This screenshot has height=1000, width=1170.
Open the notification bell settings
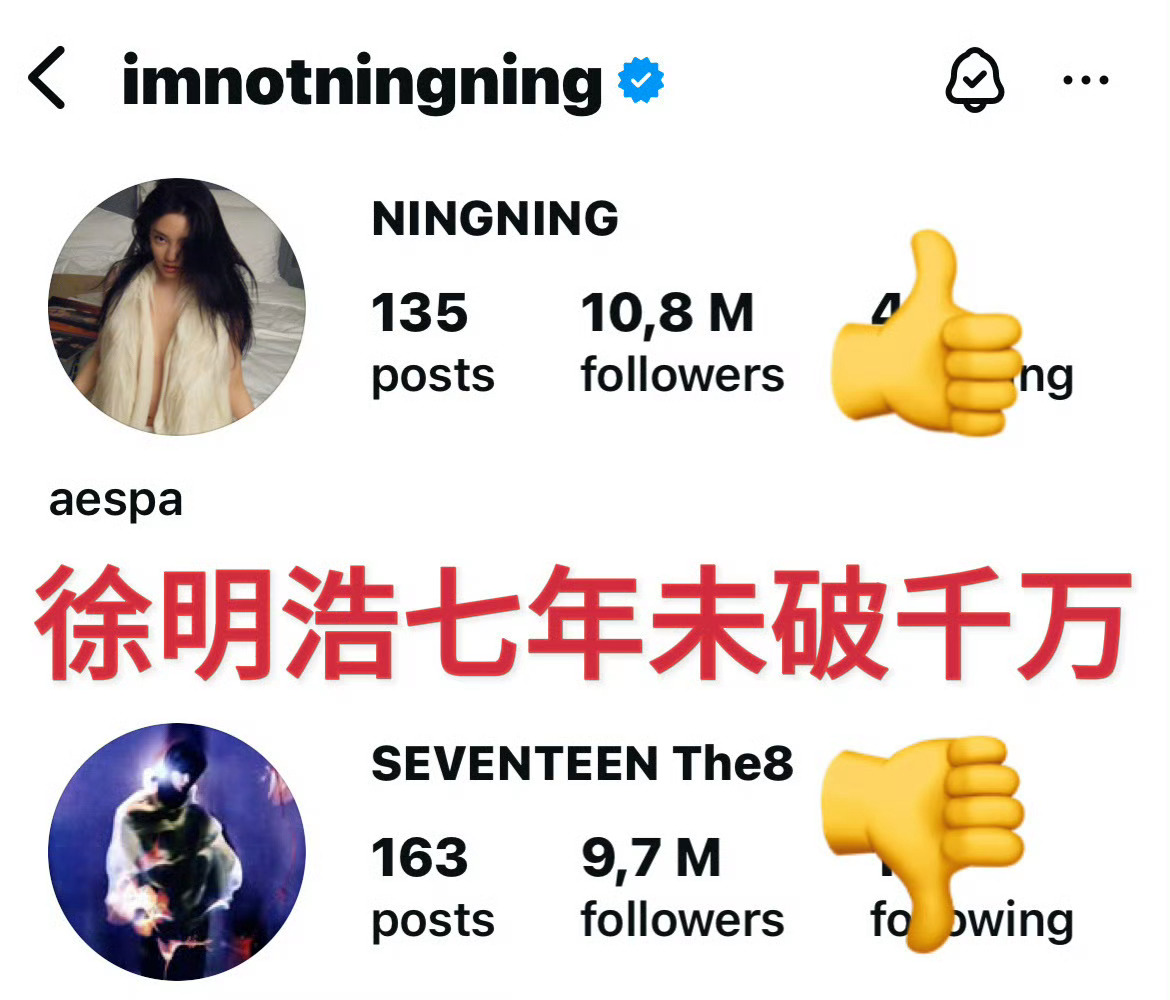[975, 80]
